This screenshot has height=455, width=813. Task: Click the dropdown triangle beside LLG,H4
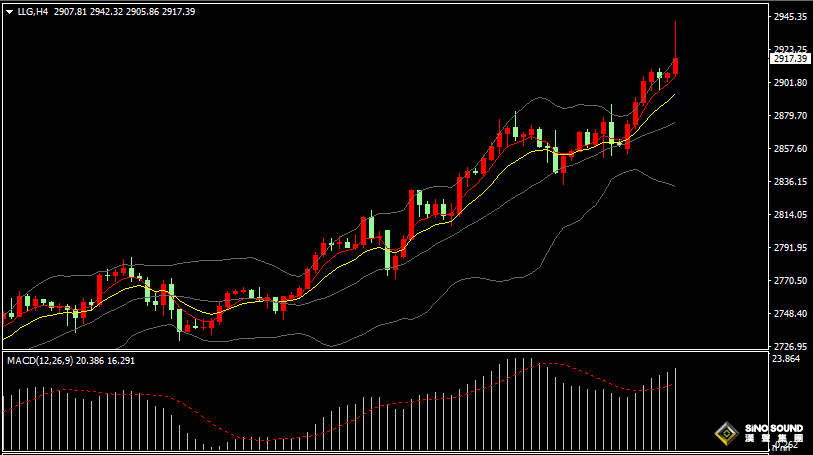point(9,11)
